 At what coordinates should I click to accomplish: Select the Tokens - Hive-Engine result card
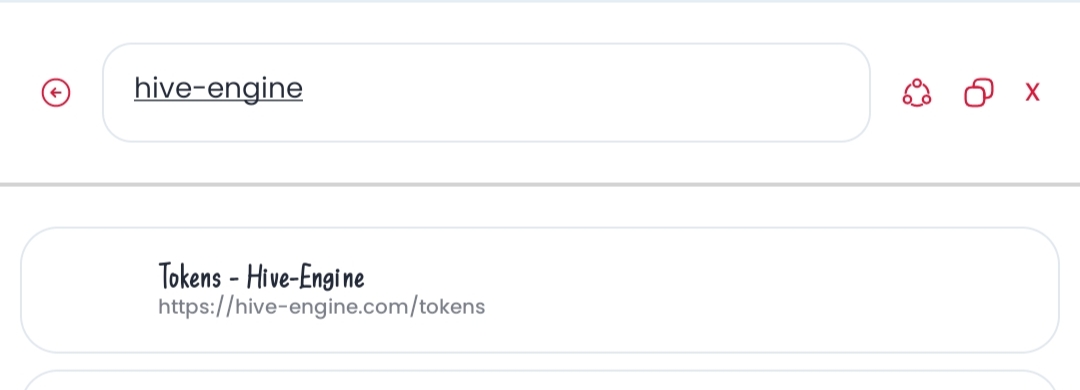point(540,290)
